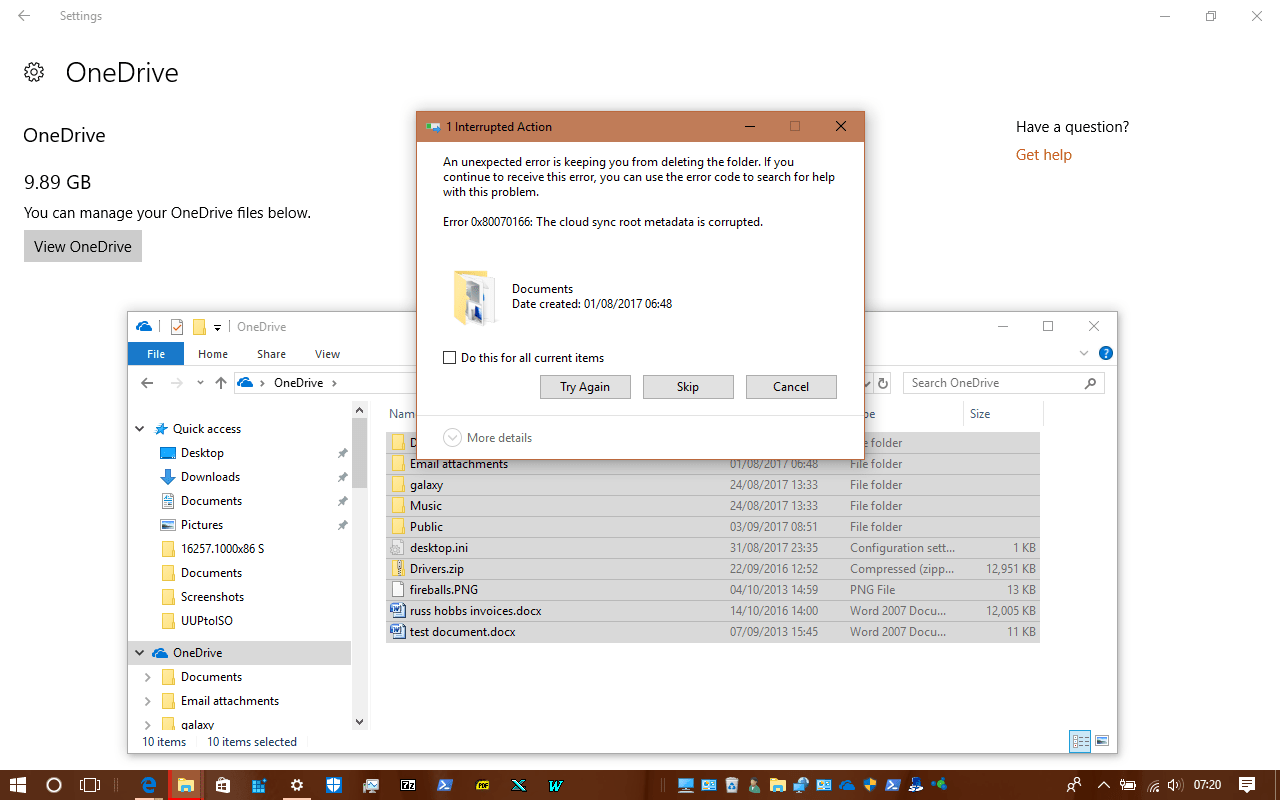Open the Get help link
The height and width of the screenshot is (800, 1280).
coord(1043,154)
